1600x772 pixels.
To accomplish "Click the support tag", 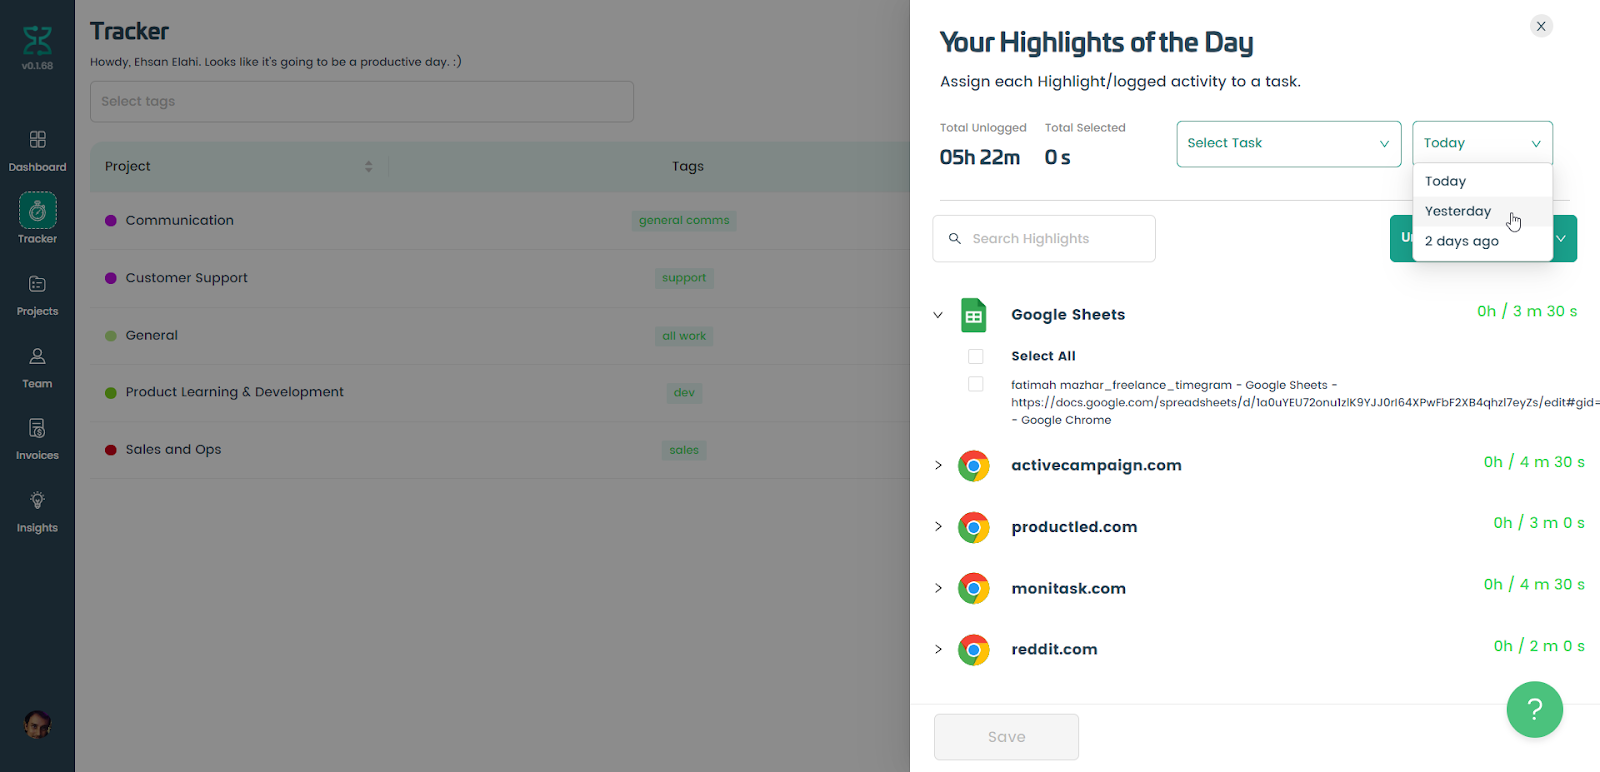I will [684, 278].
